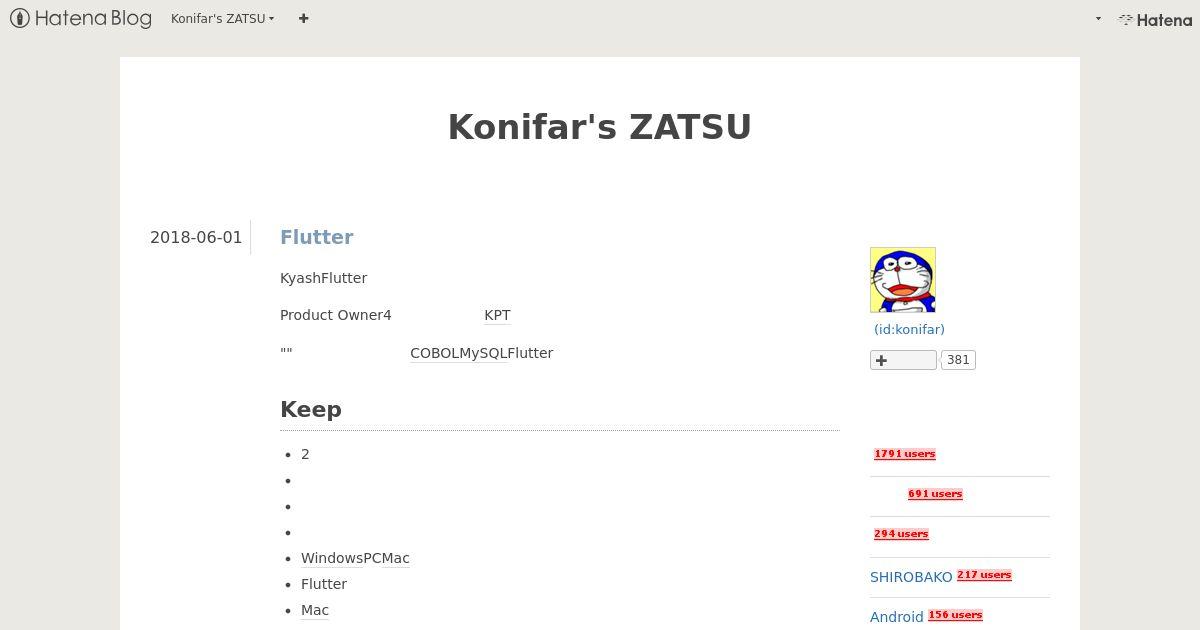
Task: Click the subscribe plus button
Action: pos(903,360)
